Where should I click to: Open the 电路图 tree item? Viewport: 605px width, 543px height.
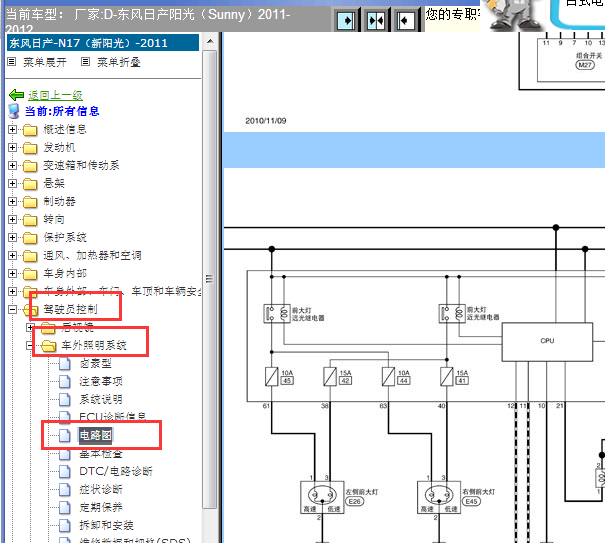click(x=96, y=435)
